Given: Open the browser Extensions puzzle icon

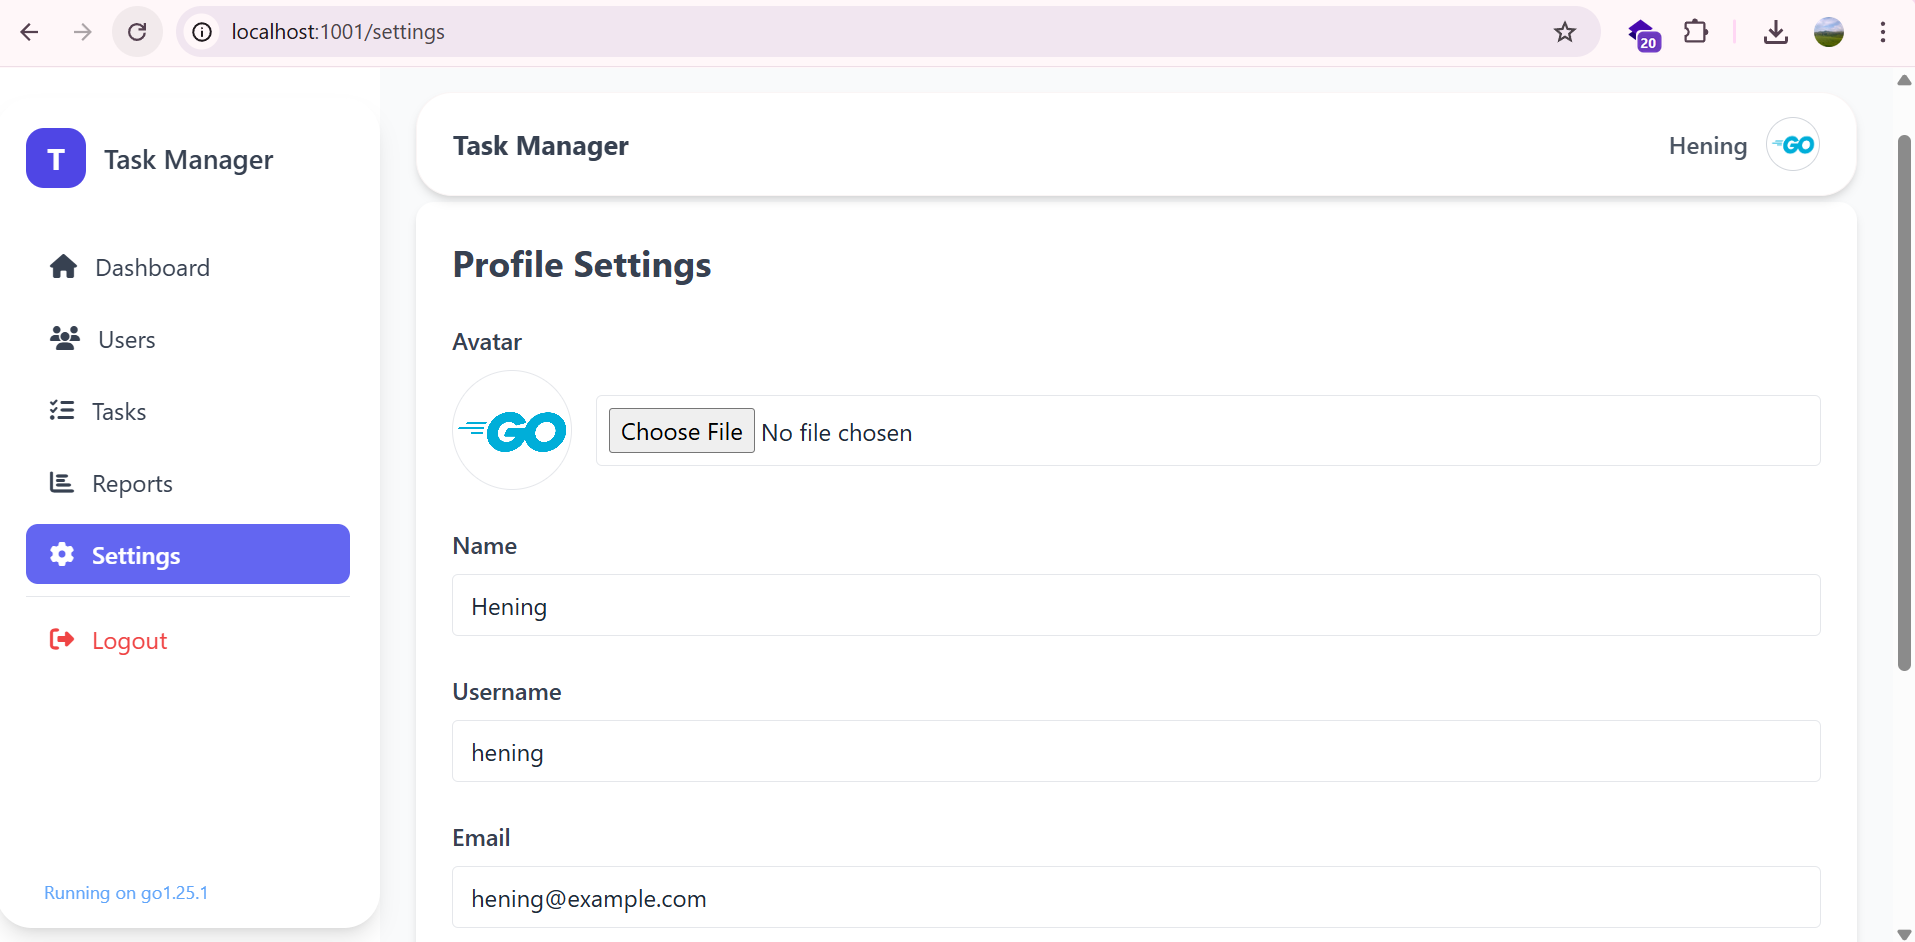Looking at the screenshot, I should point(1696,32).
